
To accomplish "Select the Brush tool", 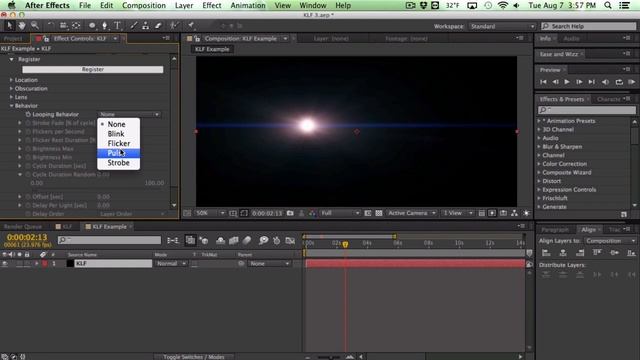I will pos(133,26).
